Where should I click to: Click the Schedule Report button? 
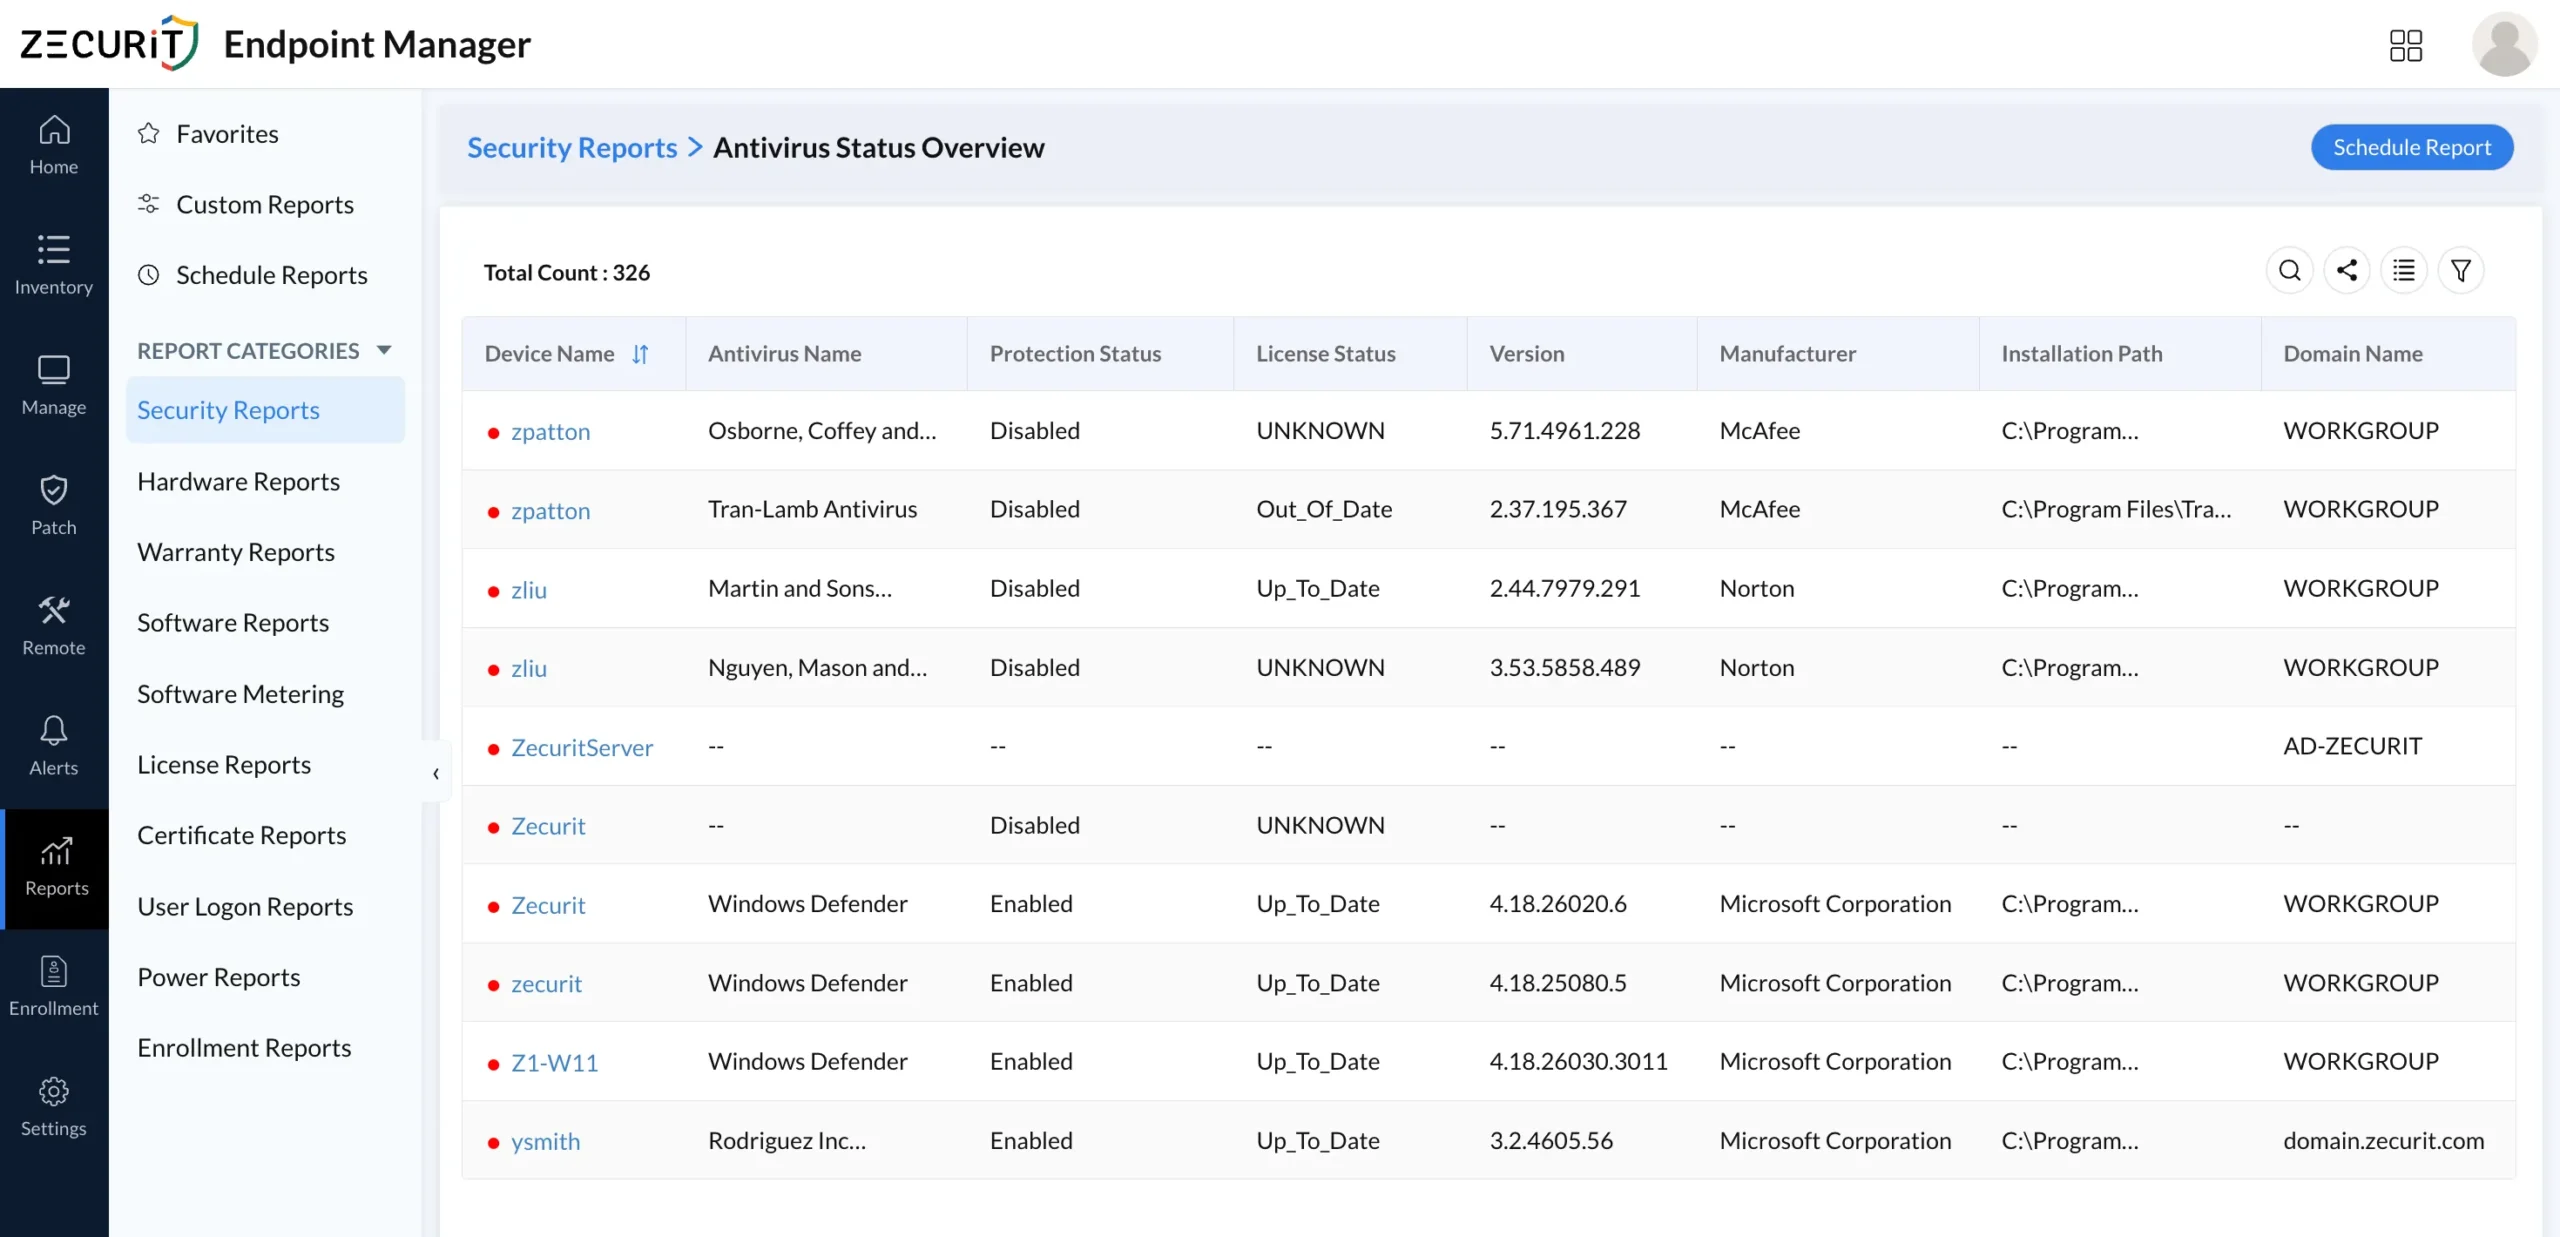(x=2412, y=147)
